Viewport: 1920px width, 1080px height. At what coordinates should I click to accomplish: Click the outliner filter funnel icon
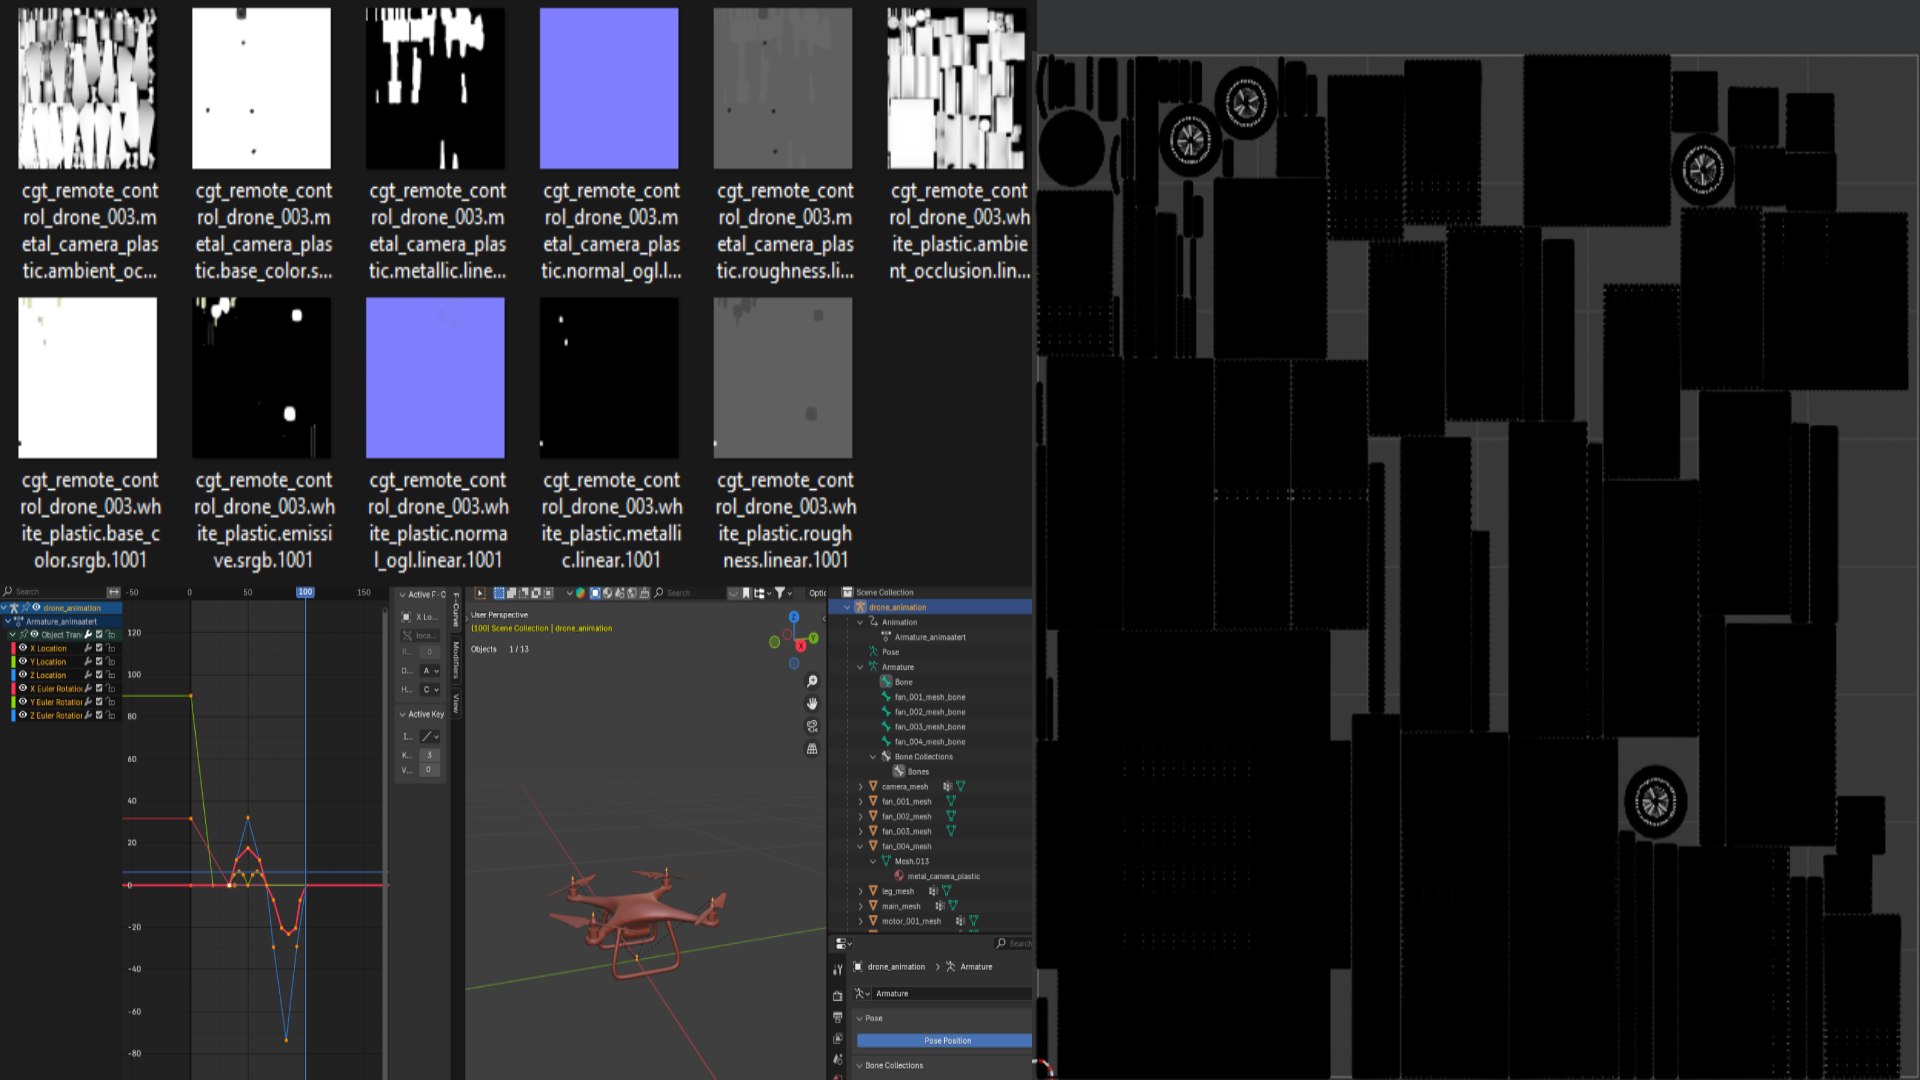(780, 593)
